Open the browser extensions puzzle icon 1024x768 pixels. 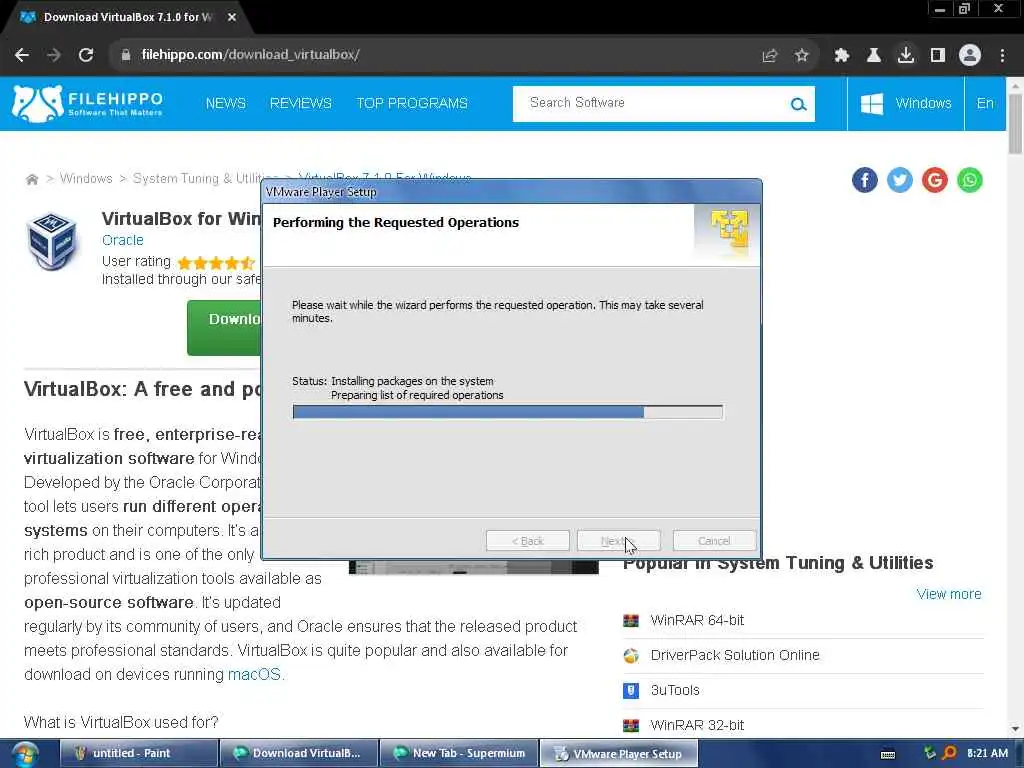841,56
